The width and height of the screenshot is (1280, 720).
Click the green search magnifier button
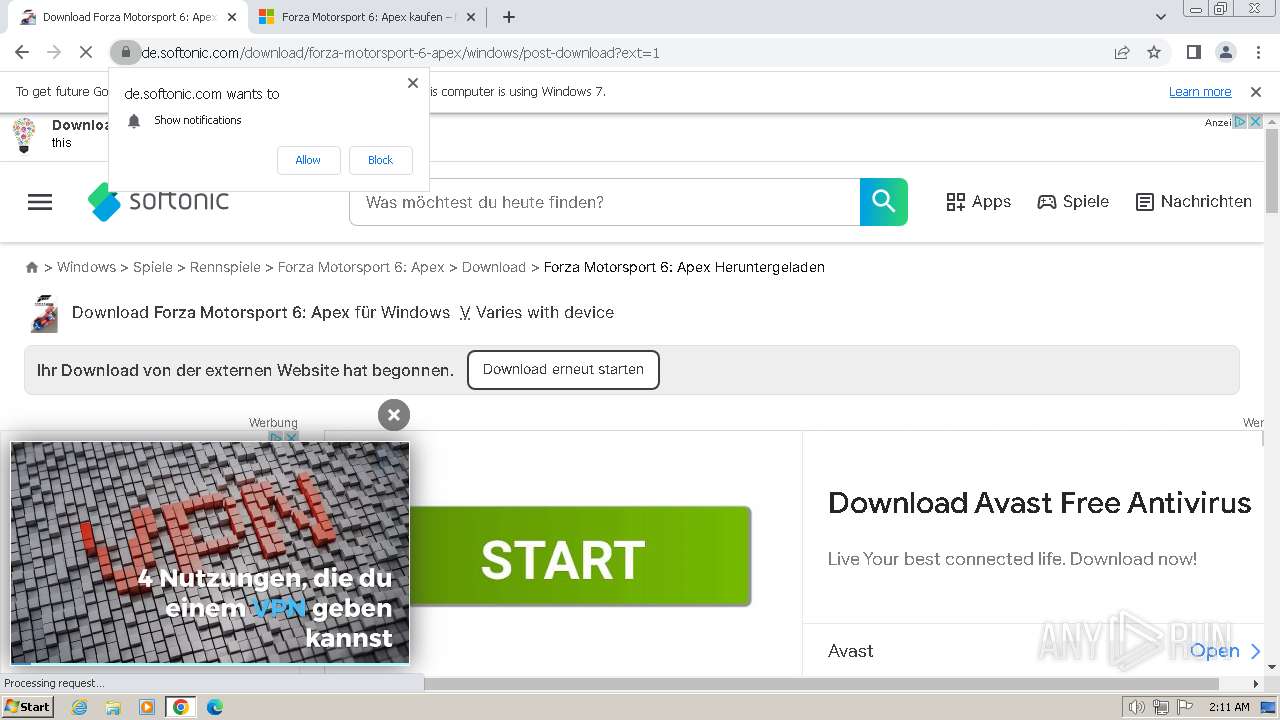pos(884,202)
